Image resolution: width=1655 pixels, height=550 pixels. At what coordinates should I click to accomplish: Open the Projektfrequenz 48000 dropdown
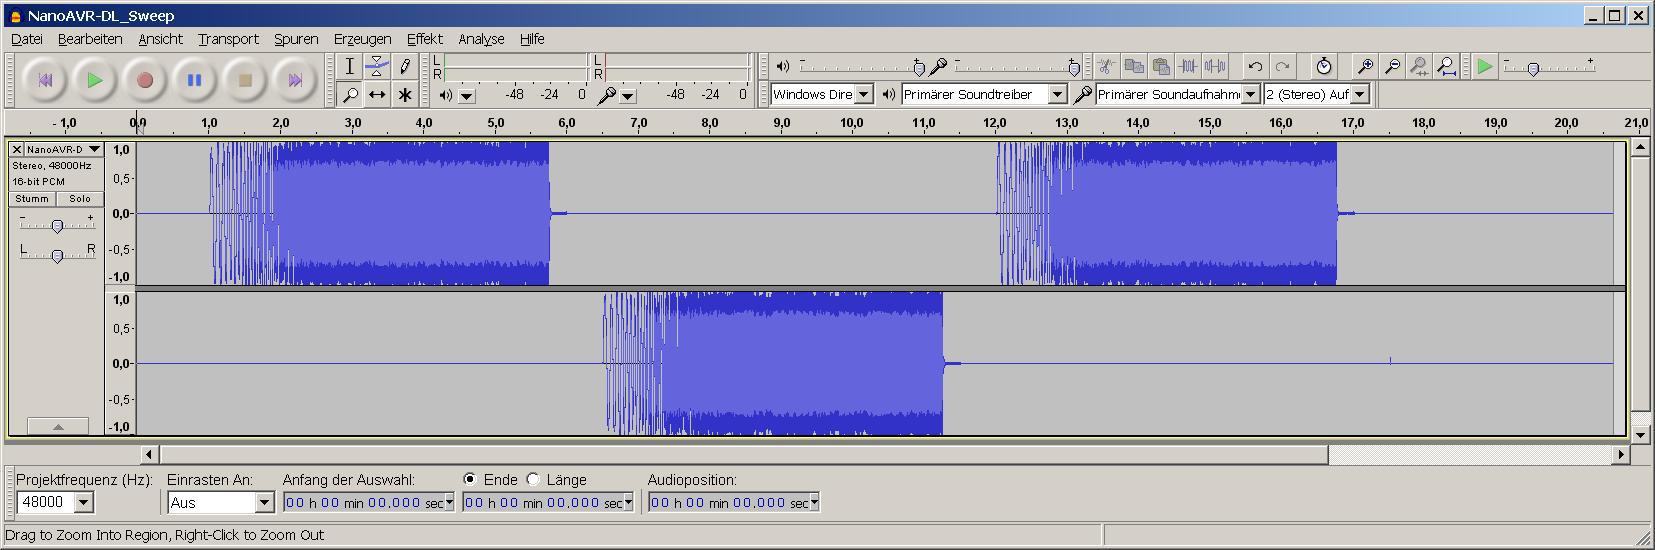click(84, 502)
